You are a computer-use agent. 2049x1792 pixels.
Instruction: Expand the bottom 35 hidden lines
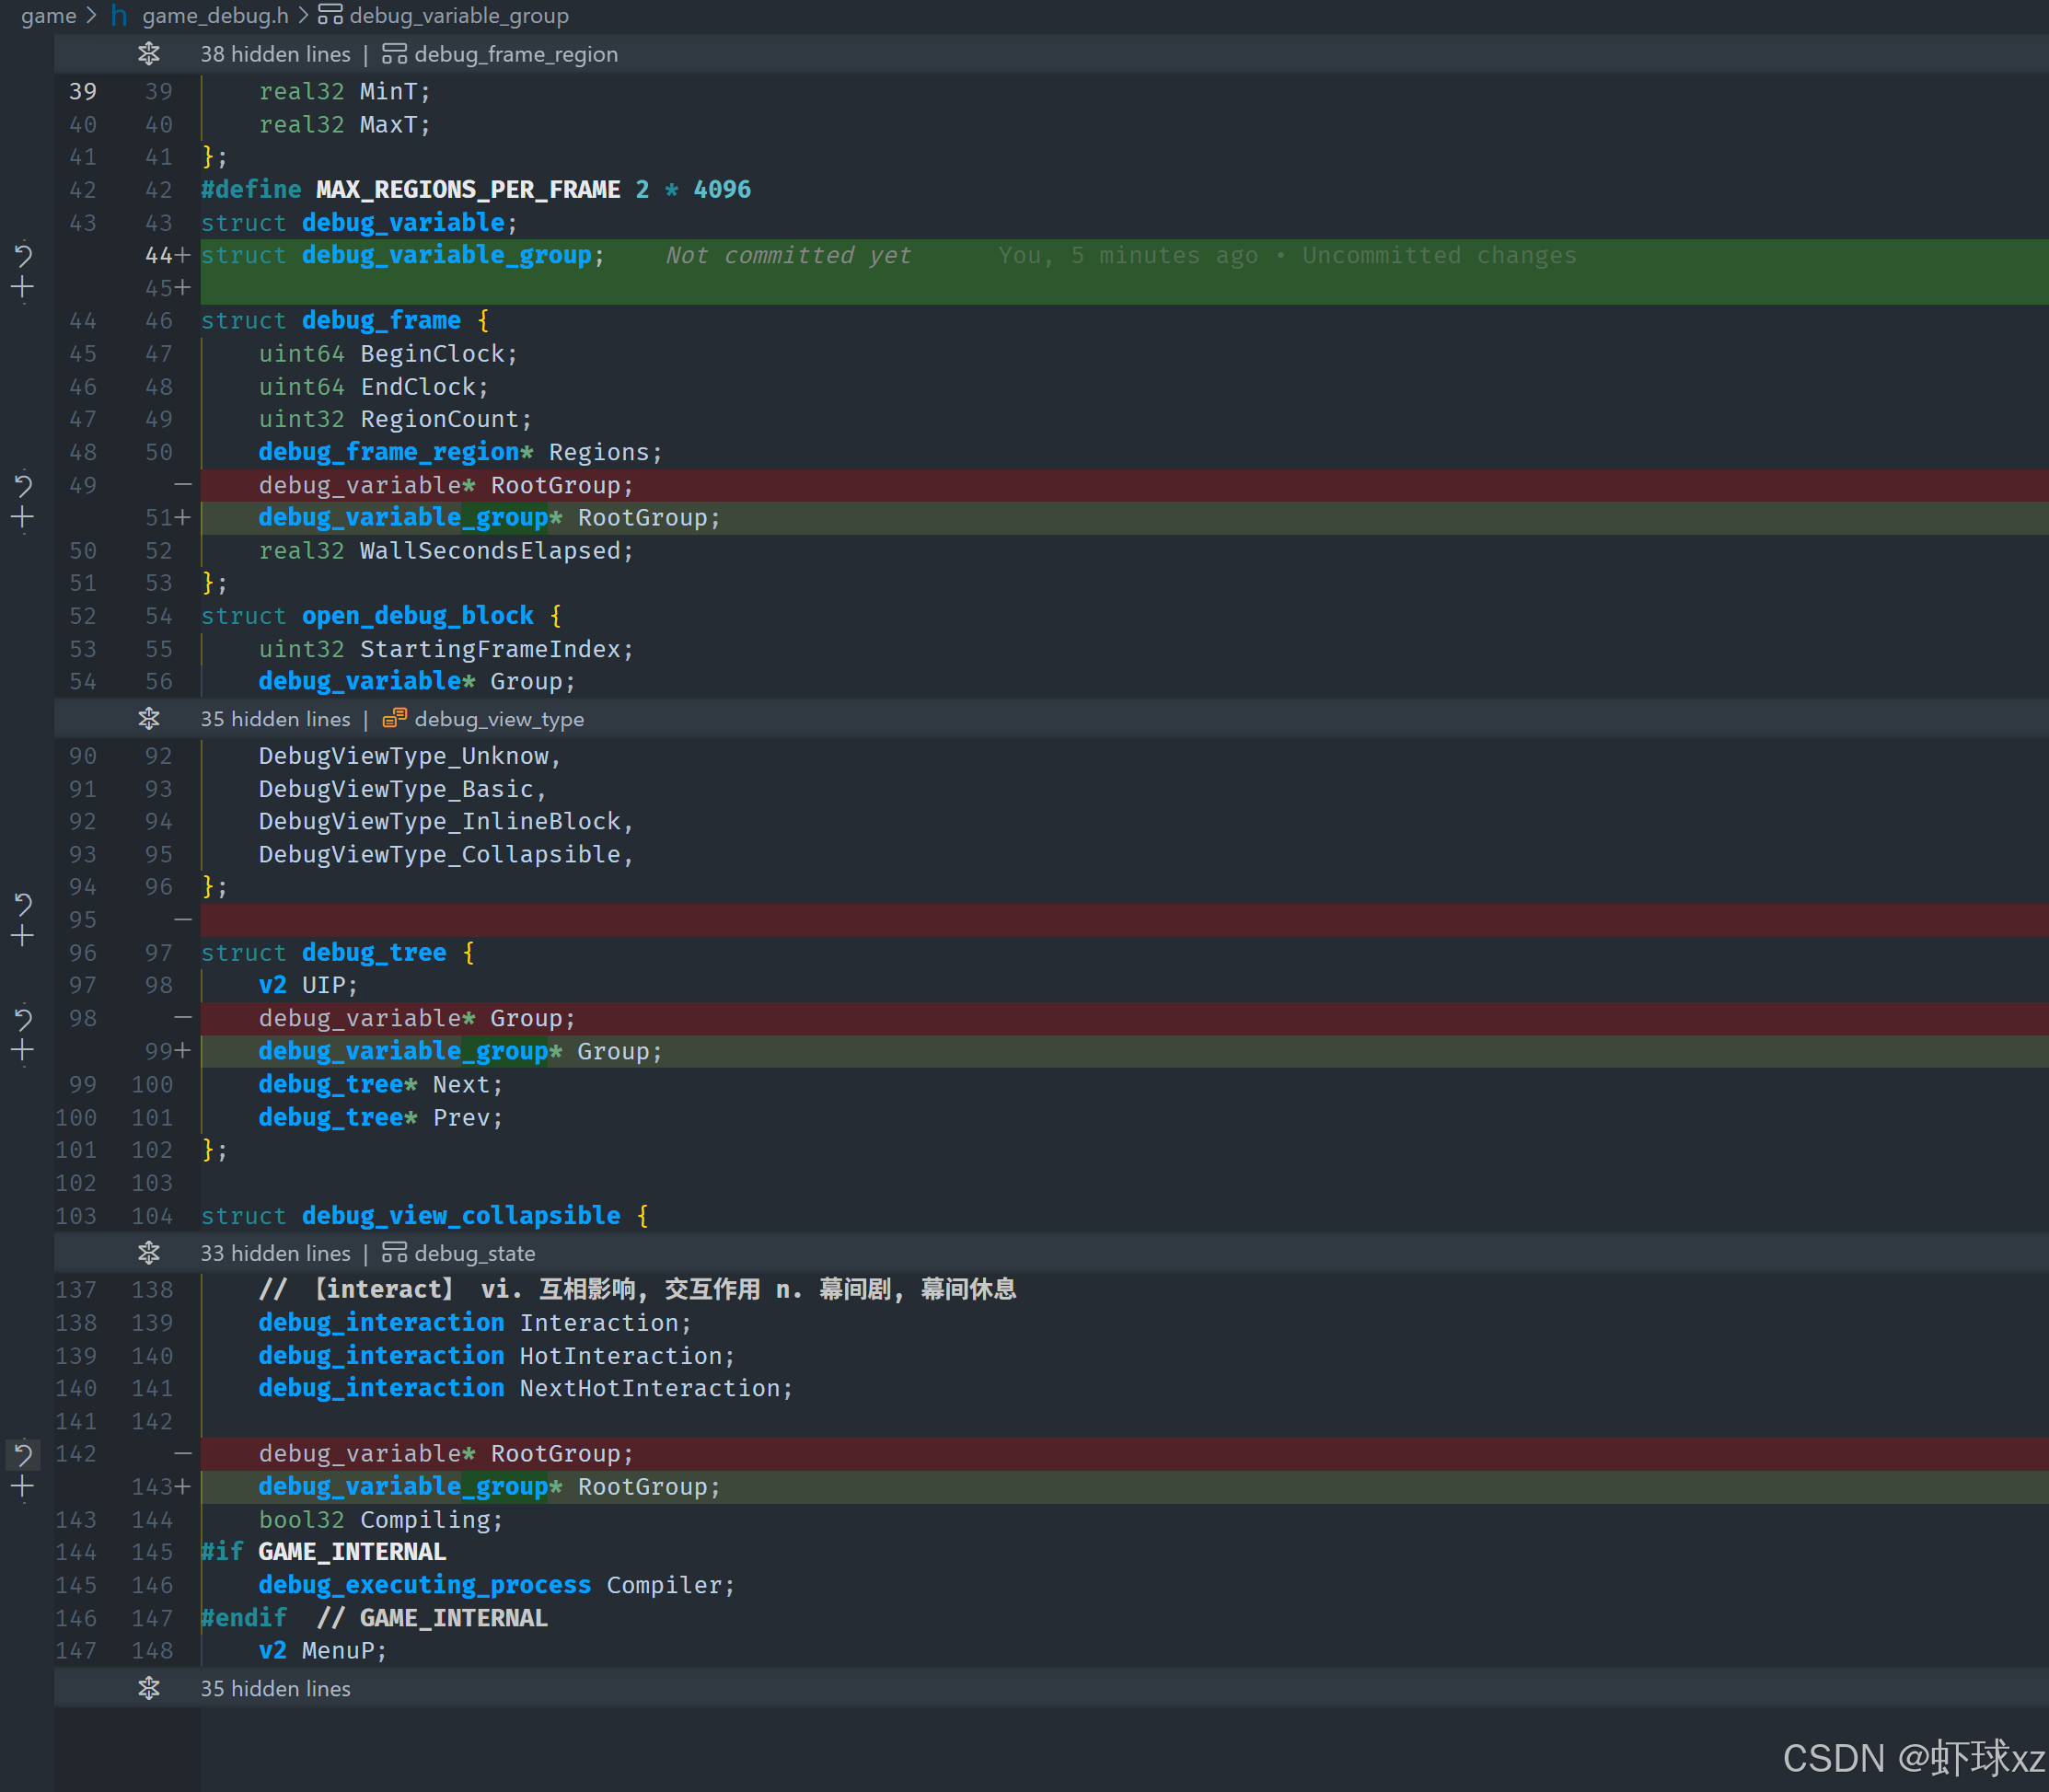148,1689
